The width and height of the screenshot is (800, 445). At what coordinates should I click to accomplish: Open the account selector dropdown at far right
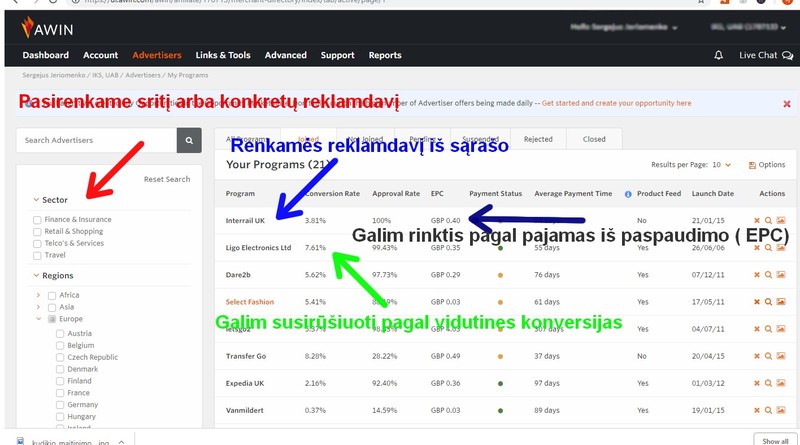748,27
